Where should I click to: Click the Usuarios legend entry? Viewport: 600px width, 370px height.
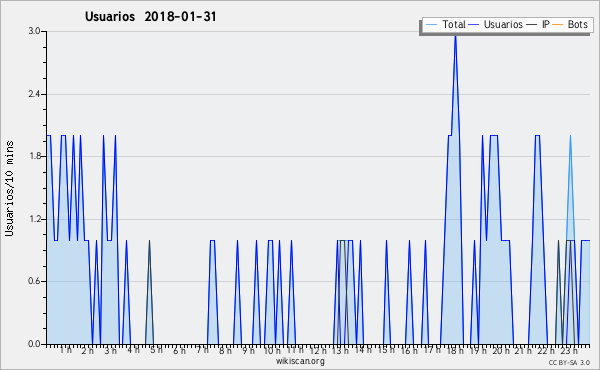coord(496,24)
